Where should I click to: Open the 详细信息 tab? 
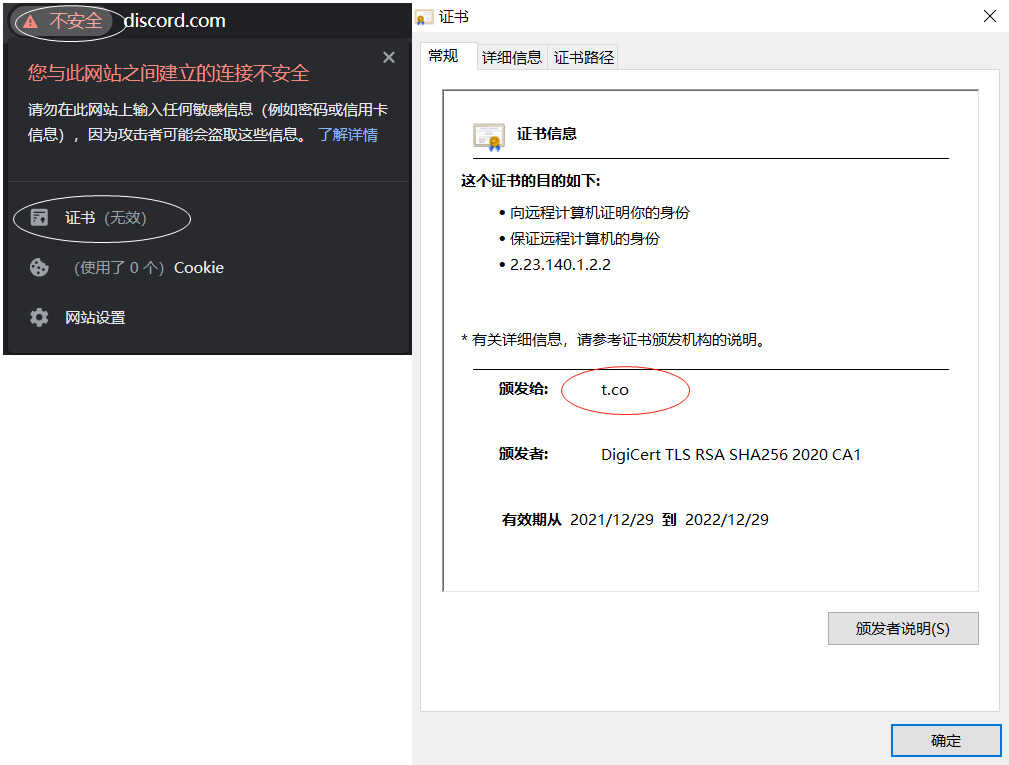coord(512,57)
